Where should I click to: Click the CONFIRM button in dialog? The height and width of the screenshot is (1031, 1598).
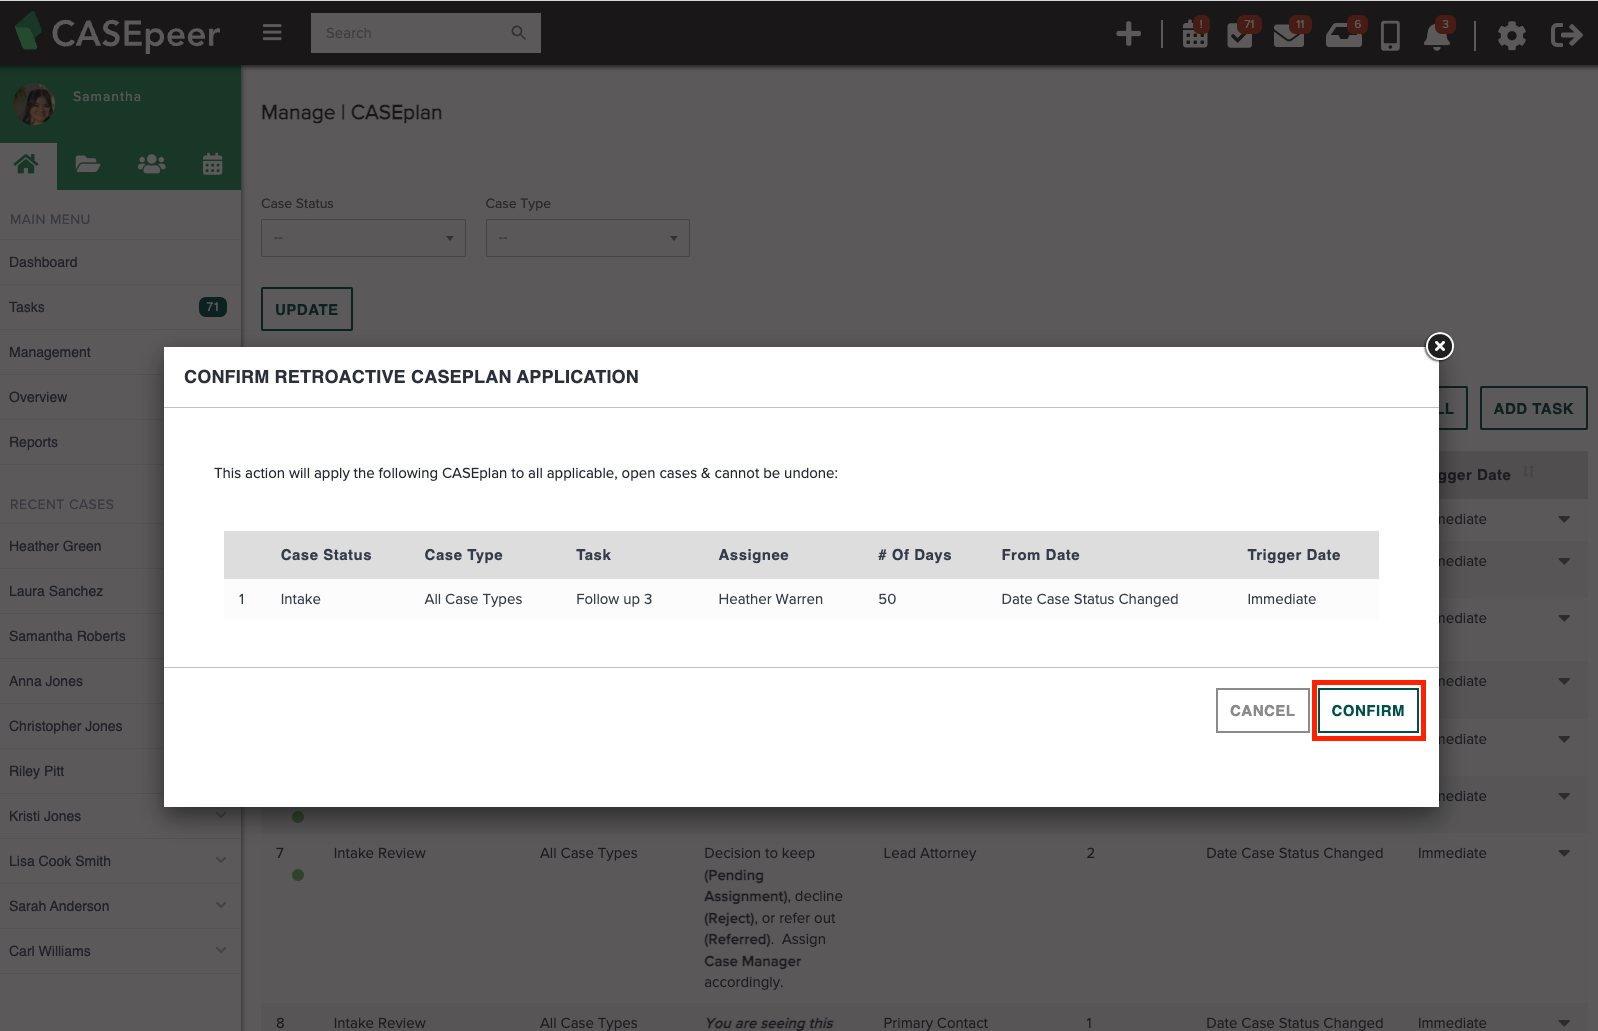pos(1368,711)
